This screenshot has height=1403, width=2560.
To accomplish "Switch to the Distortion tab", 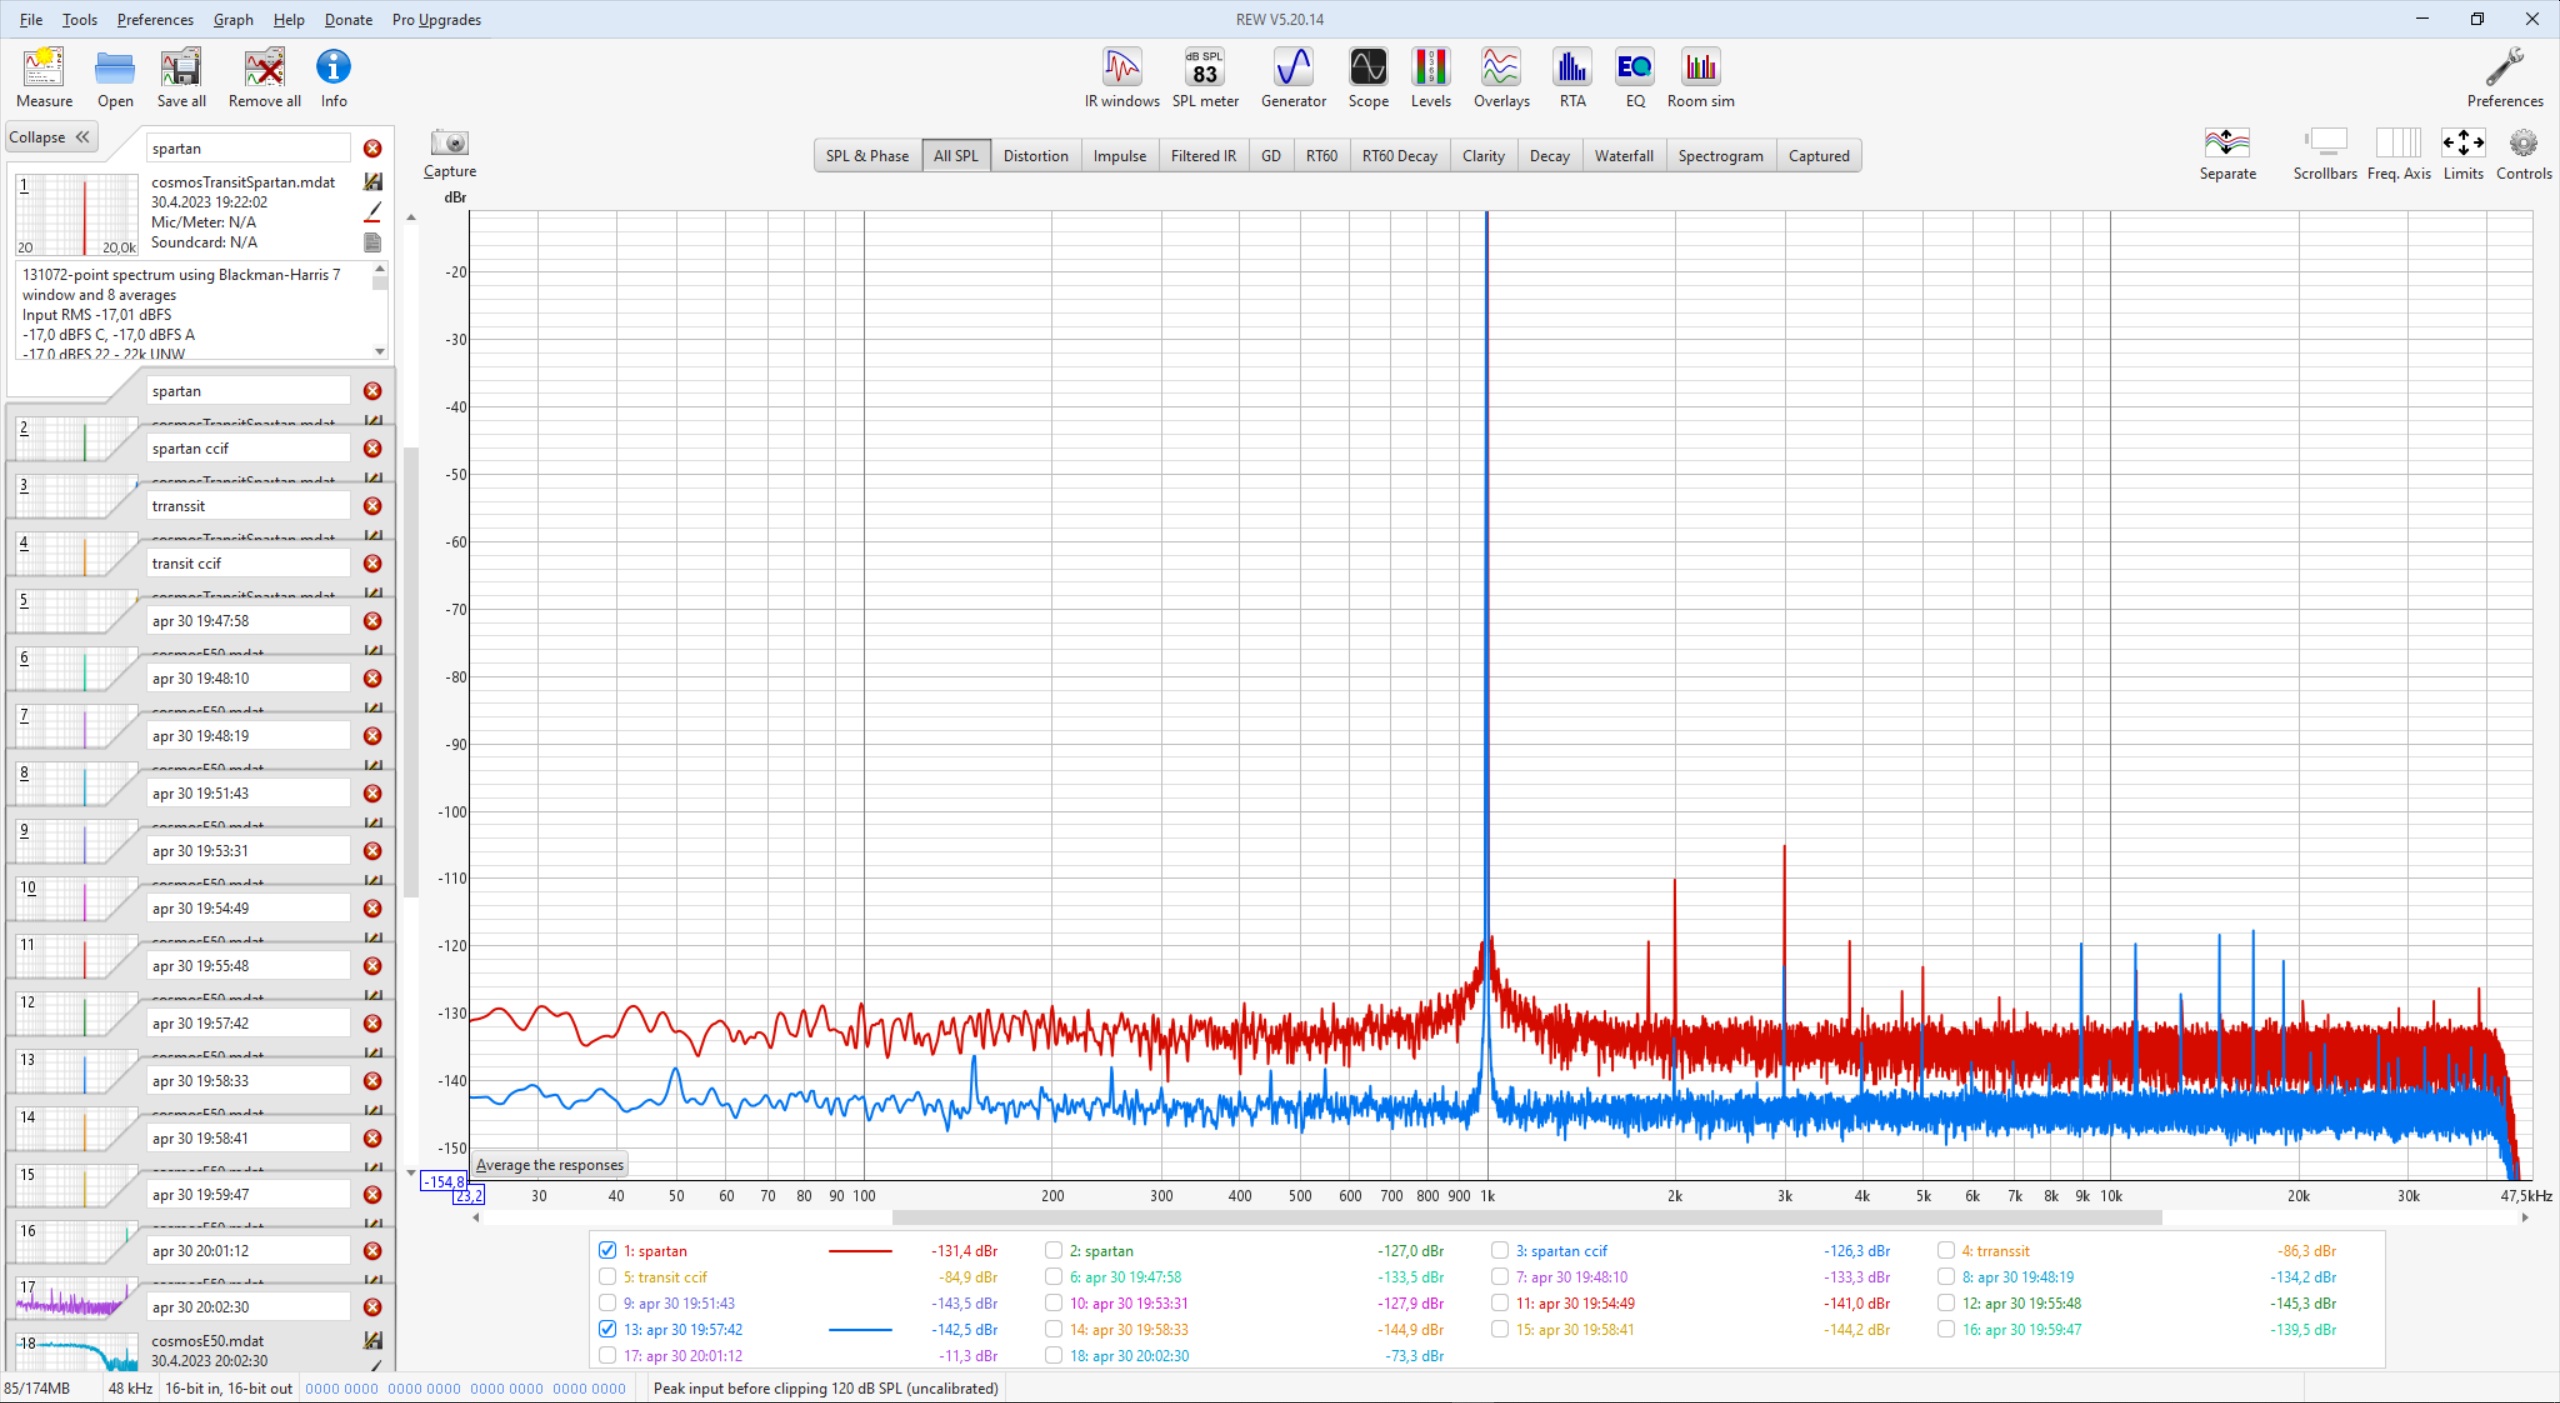I will (1035, 155).
